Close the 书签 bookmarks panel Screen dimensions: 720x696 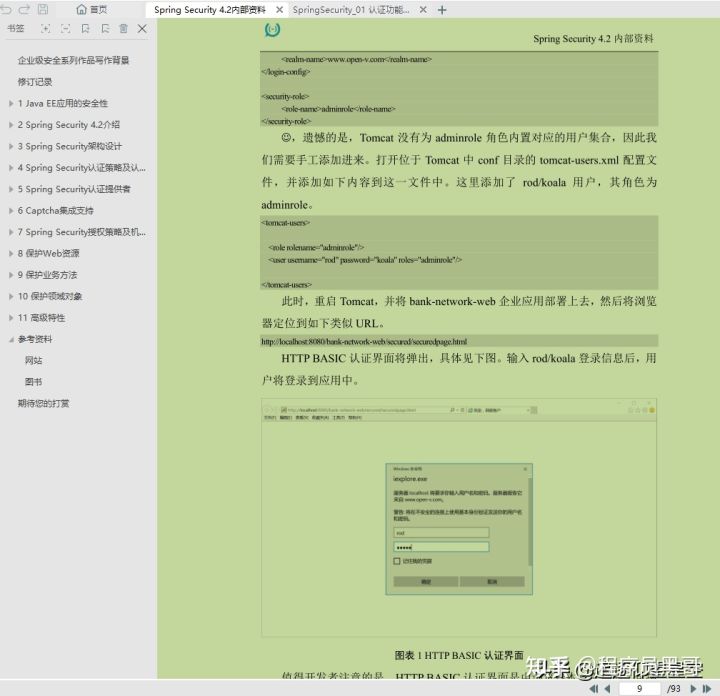(x=142, y=28)
